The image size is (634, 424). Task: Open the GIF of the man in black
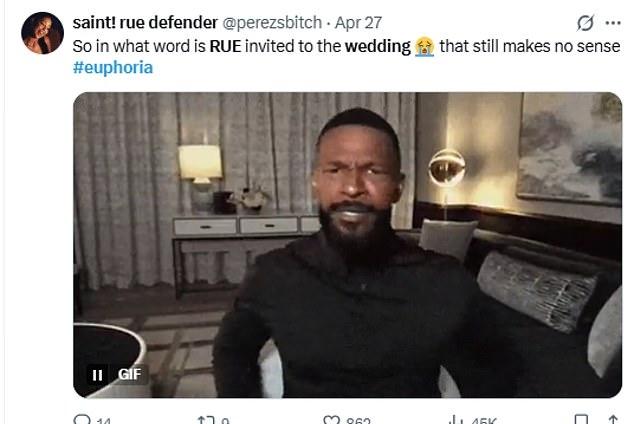tap(347, 245)
